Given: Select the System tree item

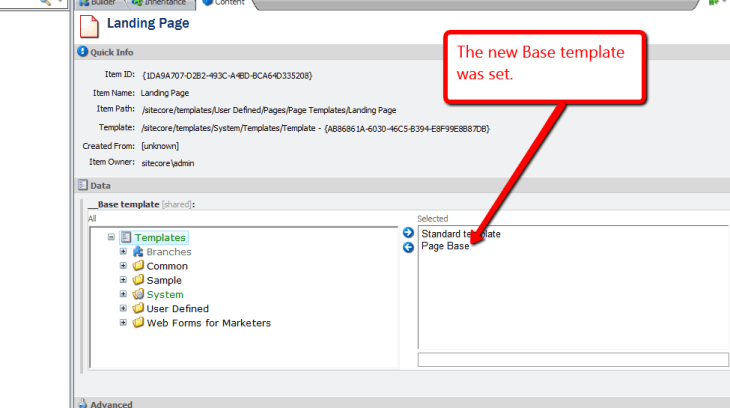Looking at the screenshot, I should tap(165, 294).
